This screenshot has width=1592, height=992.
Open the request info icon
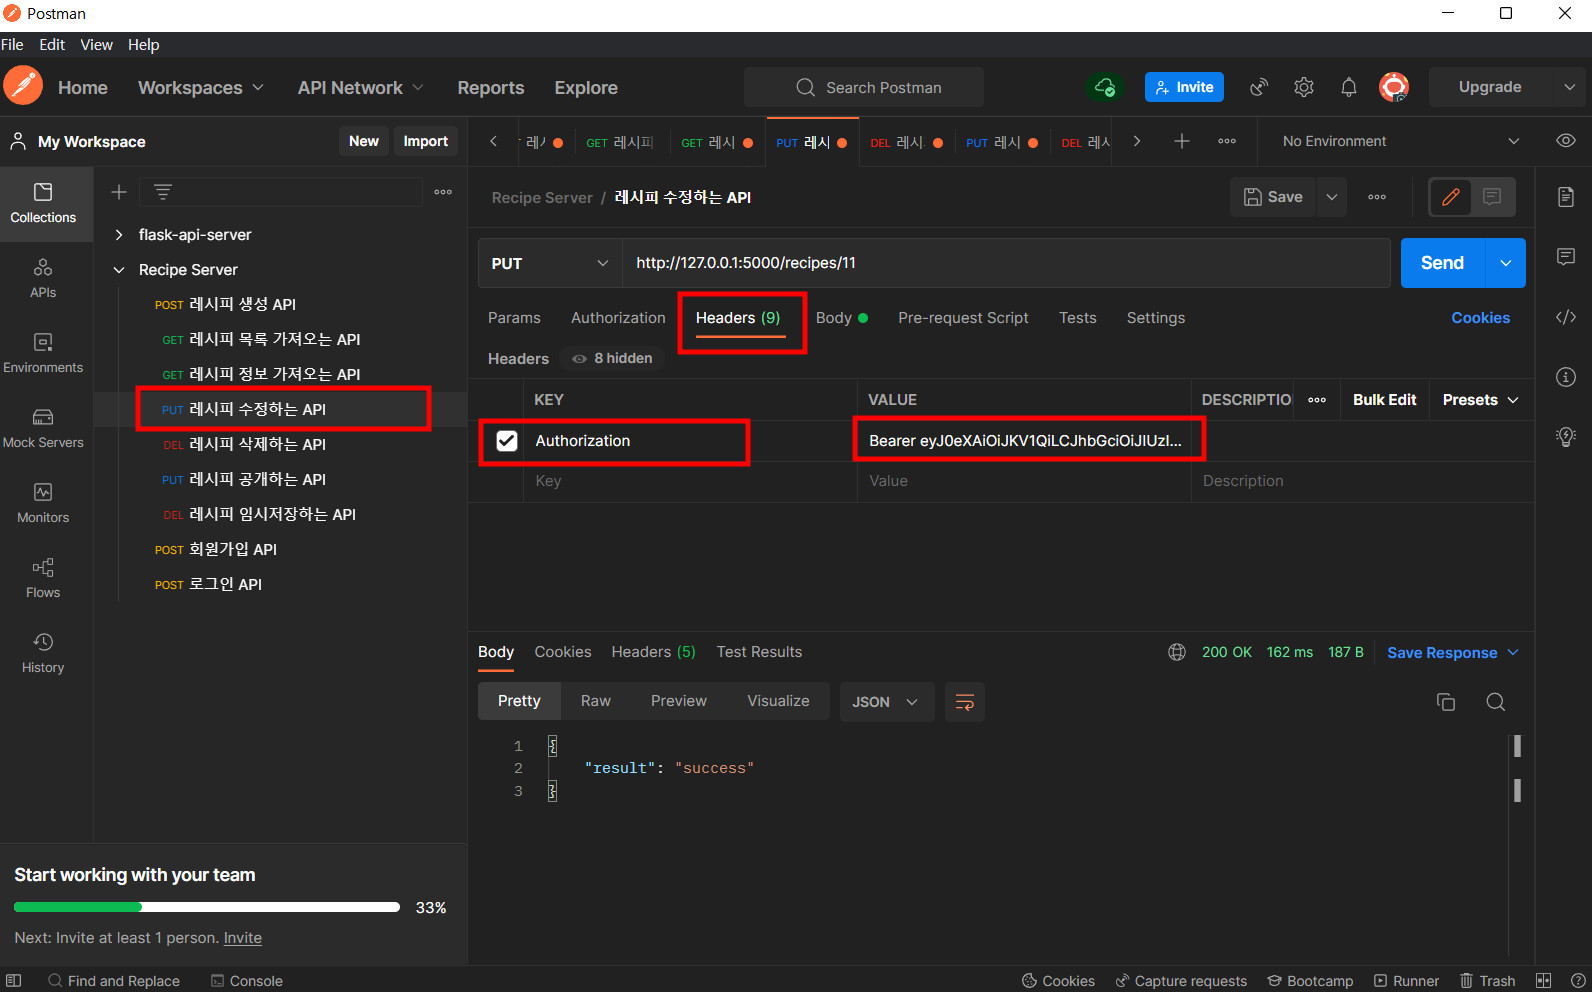pyautogui.click(x=1566, y=377)
